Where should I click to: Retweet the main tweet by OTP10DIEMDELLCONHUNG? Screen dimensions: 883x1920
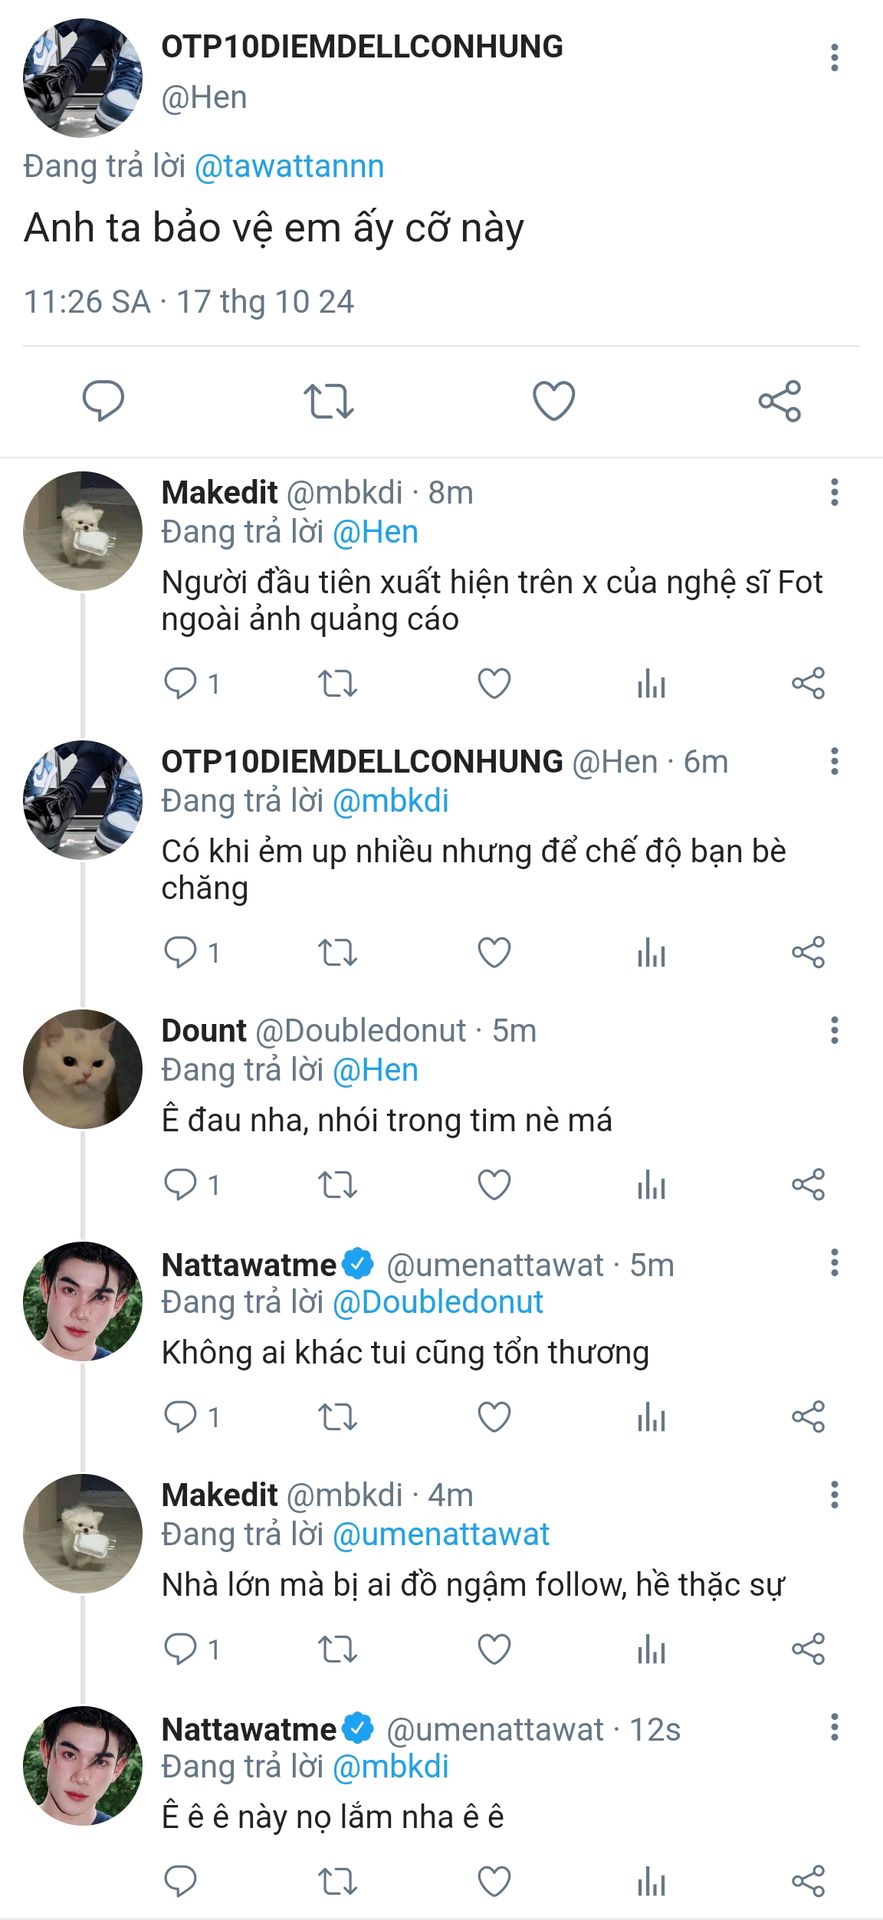328,401
